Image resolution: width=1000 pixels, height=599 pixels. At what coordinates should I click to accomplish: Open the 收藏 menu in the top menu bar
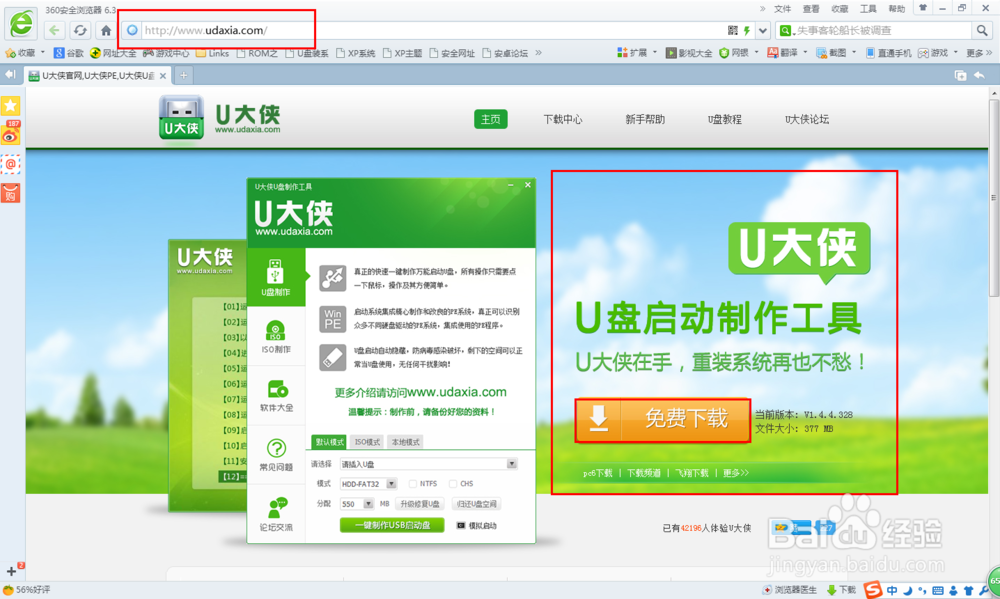(840, 8)
